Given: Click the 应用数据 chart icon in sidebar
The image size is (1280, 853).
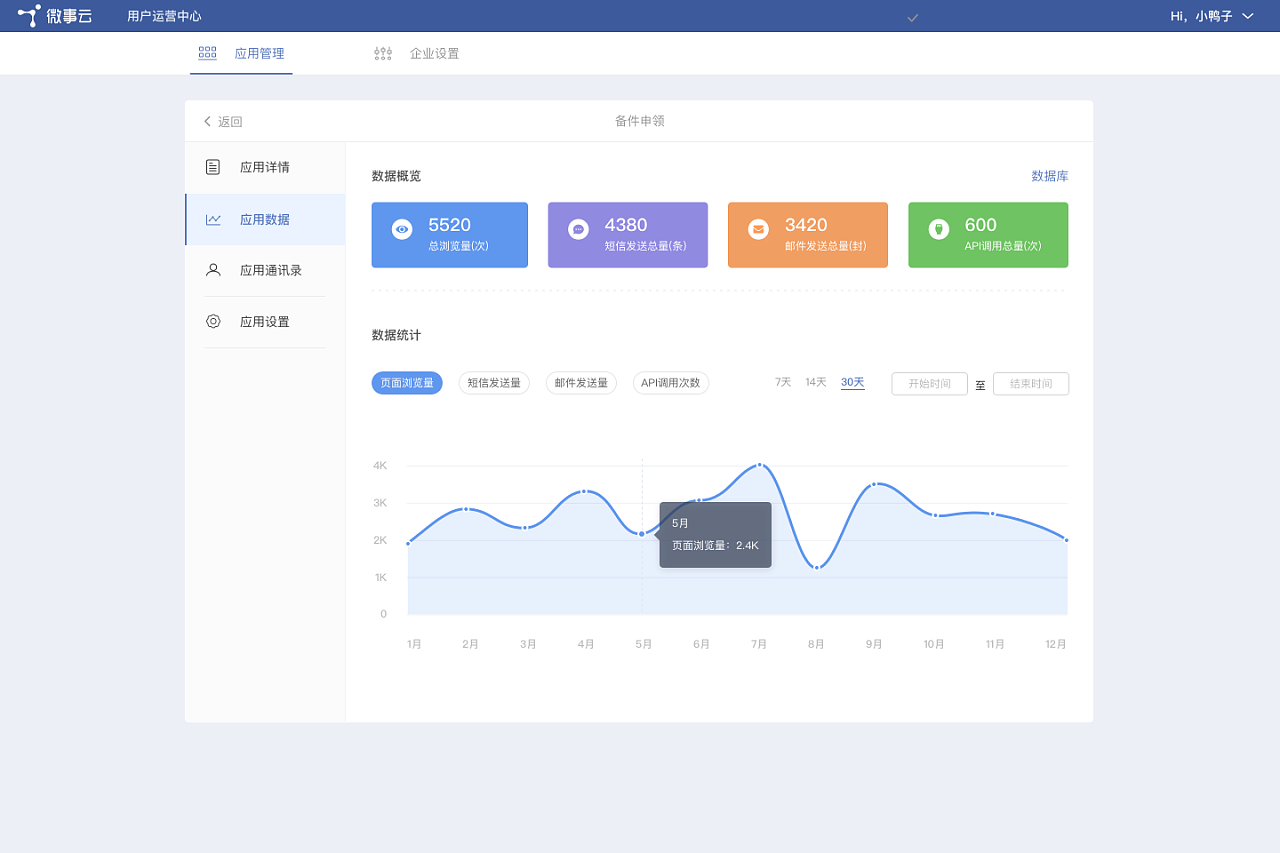Looking at the screenshot, I should point(212,218).
